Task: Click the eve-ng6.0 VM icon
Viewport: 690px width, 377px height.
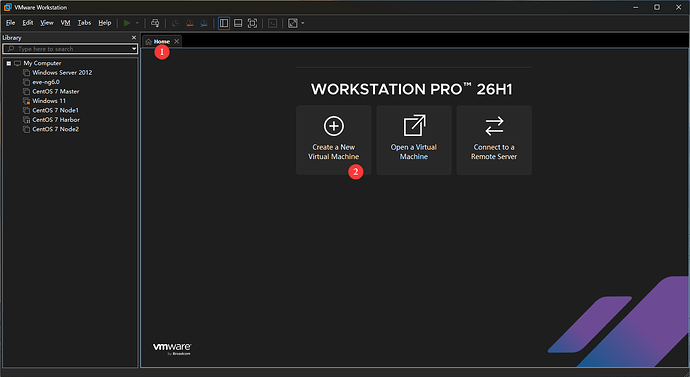Action: coord(26,82)
